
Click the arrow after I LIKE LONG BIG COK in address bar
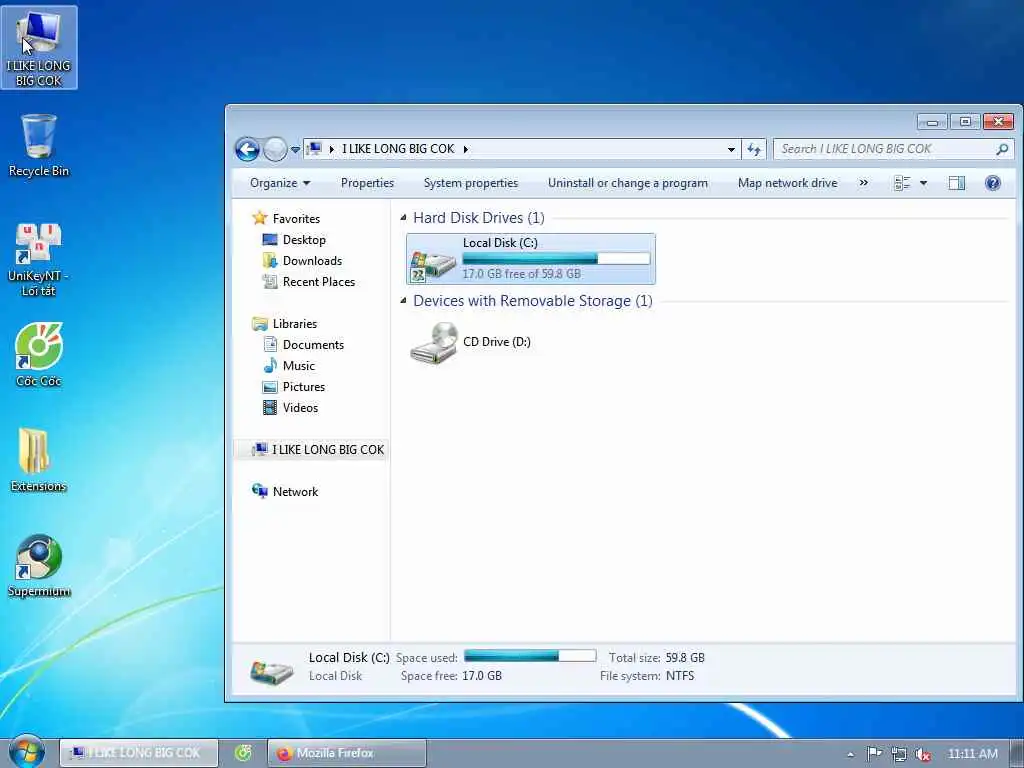pyautogui.click(x=465, y=149)
